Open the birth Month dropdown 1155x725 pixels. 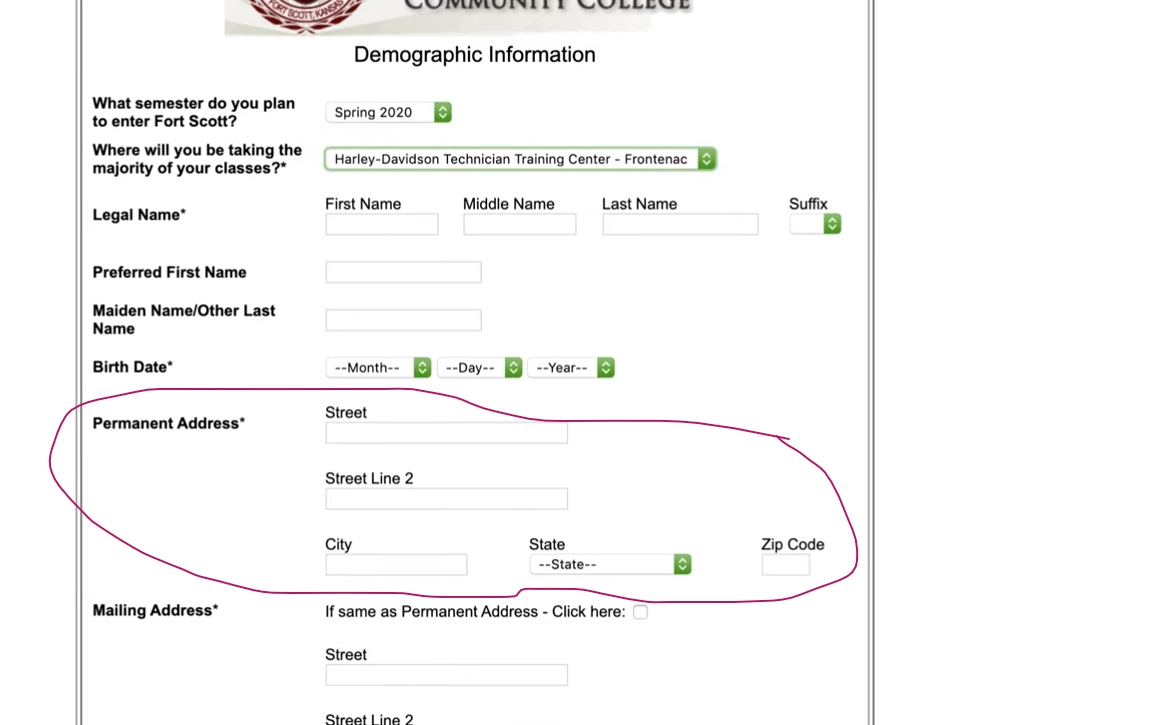tap(378, 368)
